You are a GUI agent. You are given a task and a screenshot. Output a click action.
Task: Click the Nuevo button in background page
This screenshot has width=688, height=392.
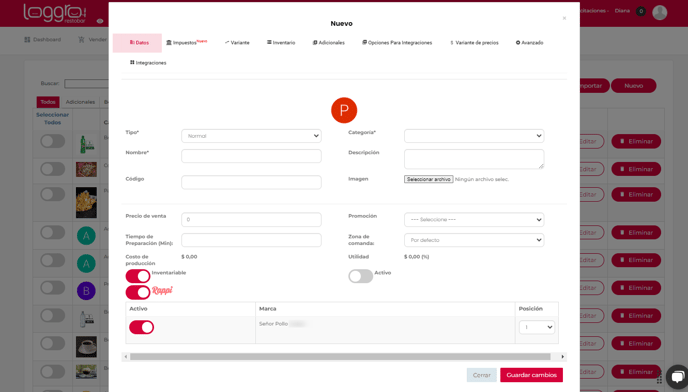point(634,86)
